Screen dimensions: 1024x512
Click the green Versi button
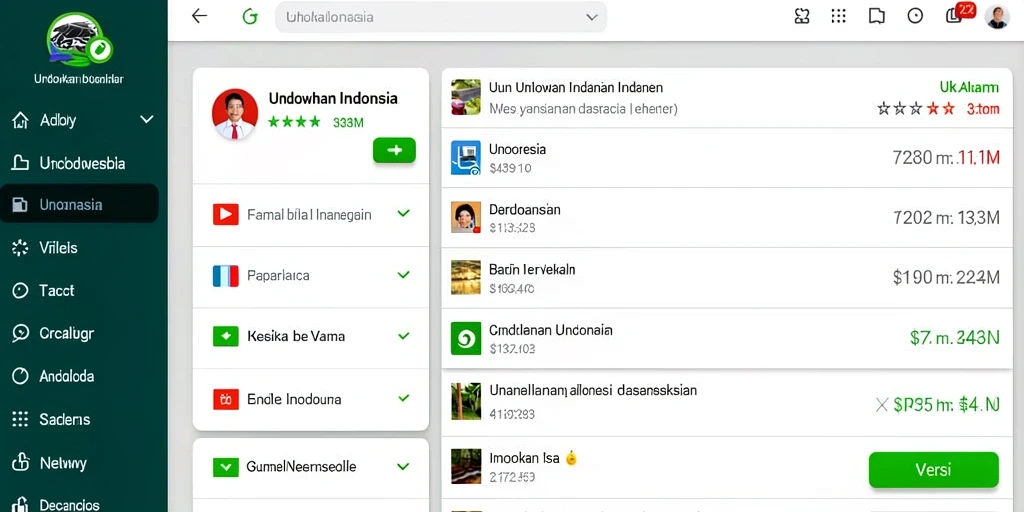point(933,470)
